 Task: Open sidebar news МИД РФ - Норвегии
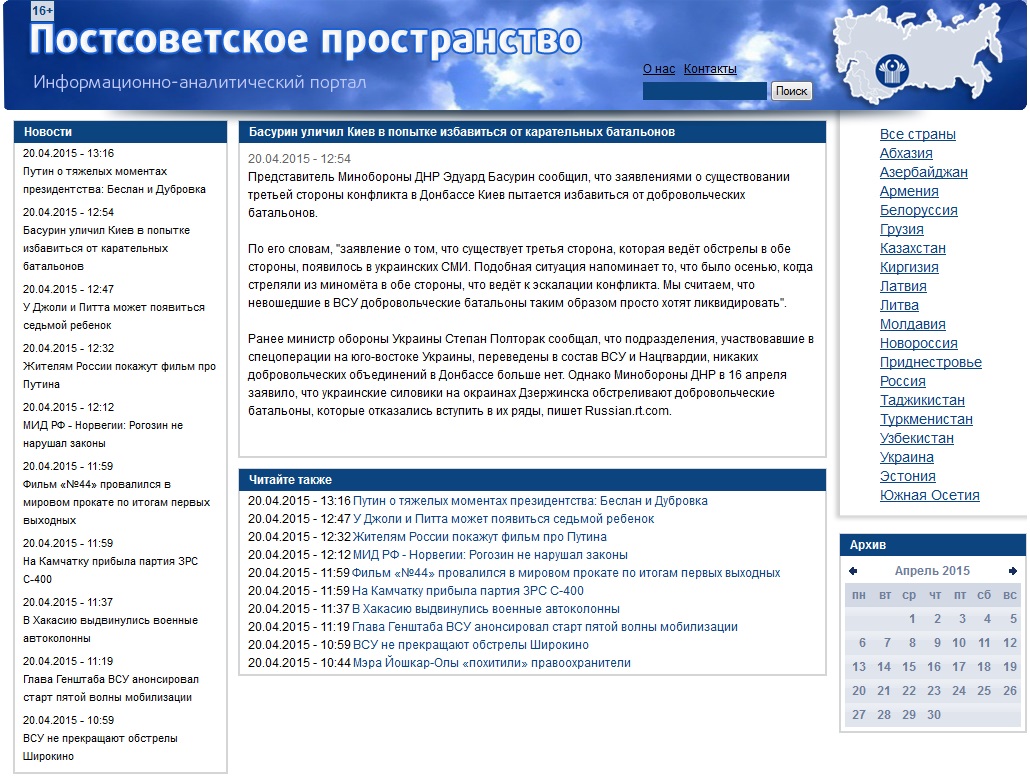(103, 434)
